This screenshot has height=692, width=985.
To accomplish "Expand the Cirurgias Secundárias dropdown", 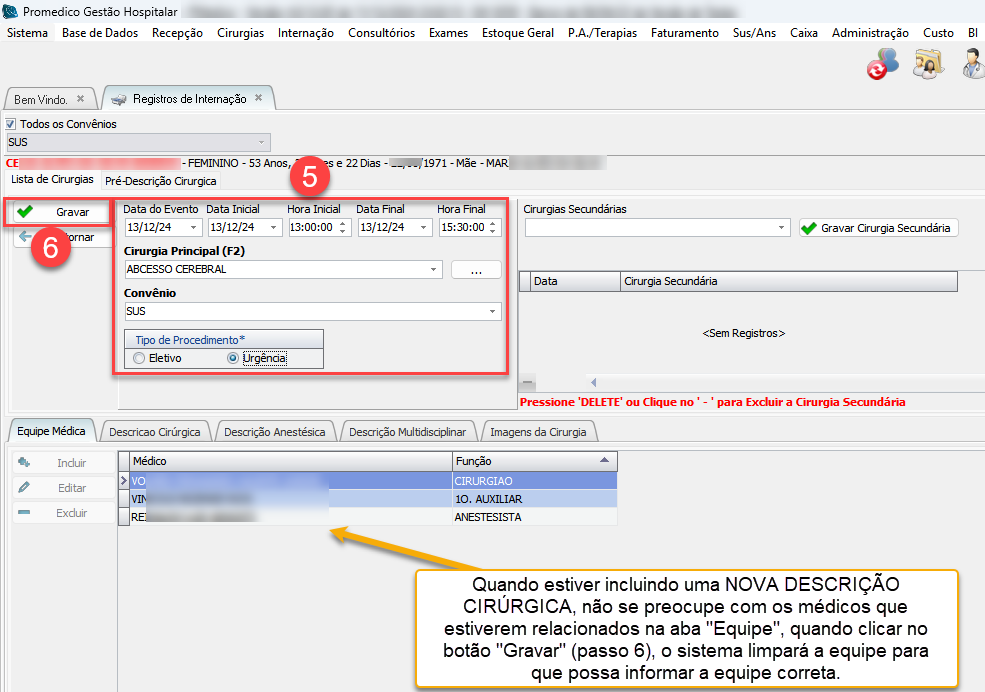I will point(781,228).
